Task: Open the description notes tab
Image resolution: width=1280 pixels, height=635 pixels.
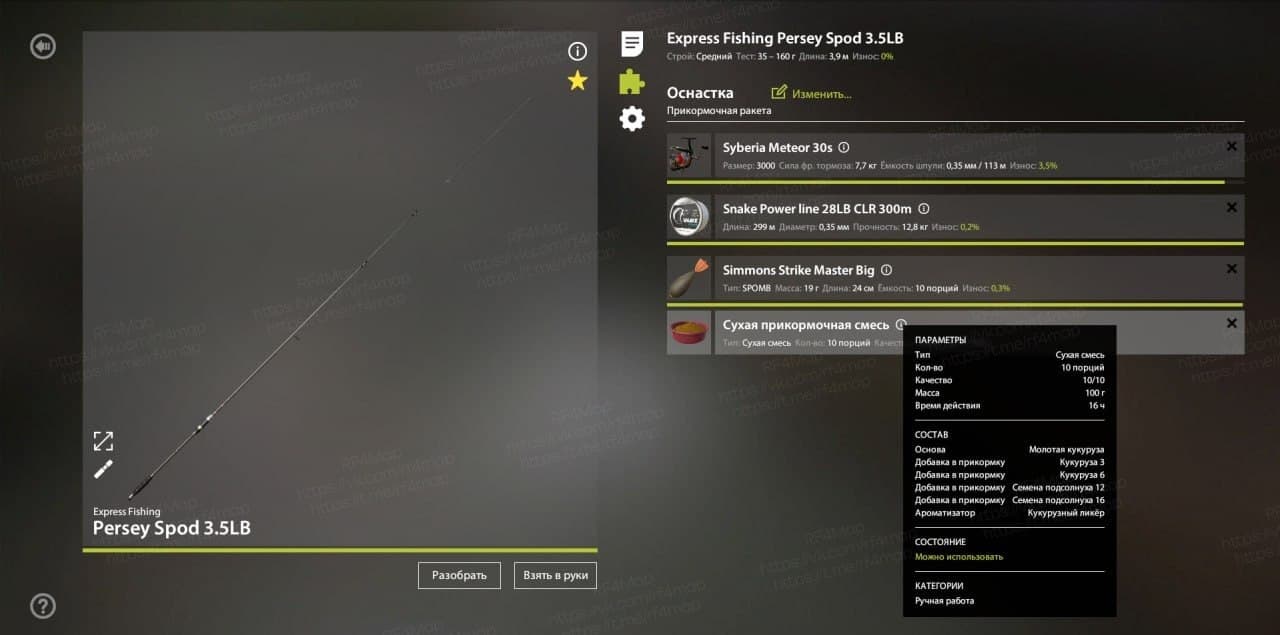Action: (x=632, y=44)
